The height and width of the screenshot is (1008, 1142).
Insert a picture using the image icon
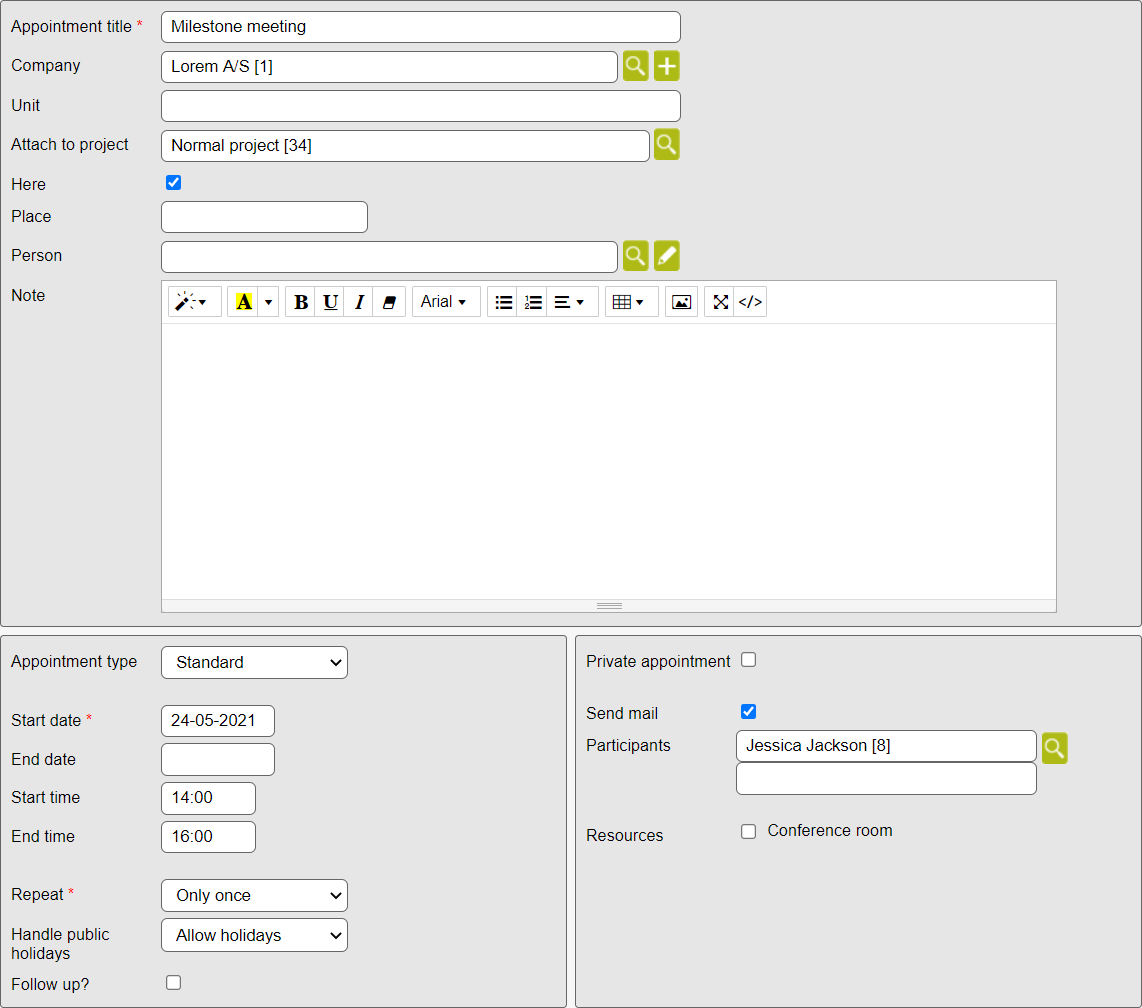[x=681, y=302]
